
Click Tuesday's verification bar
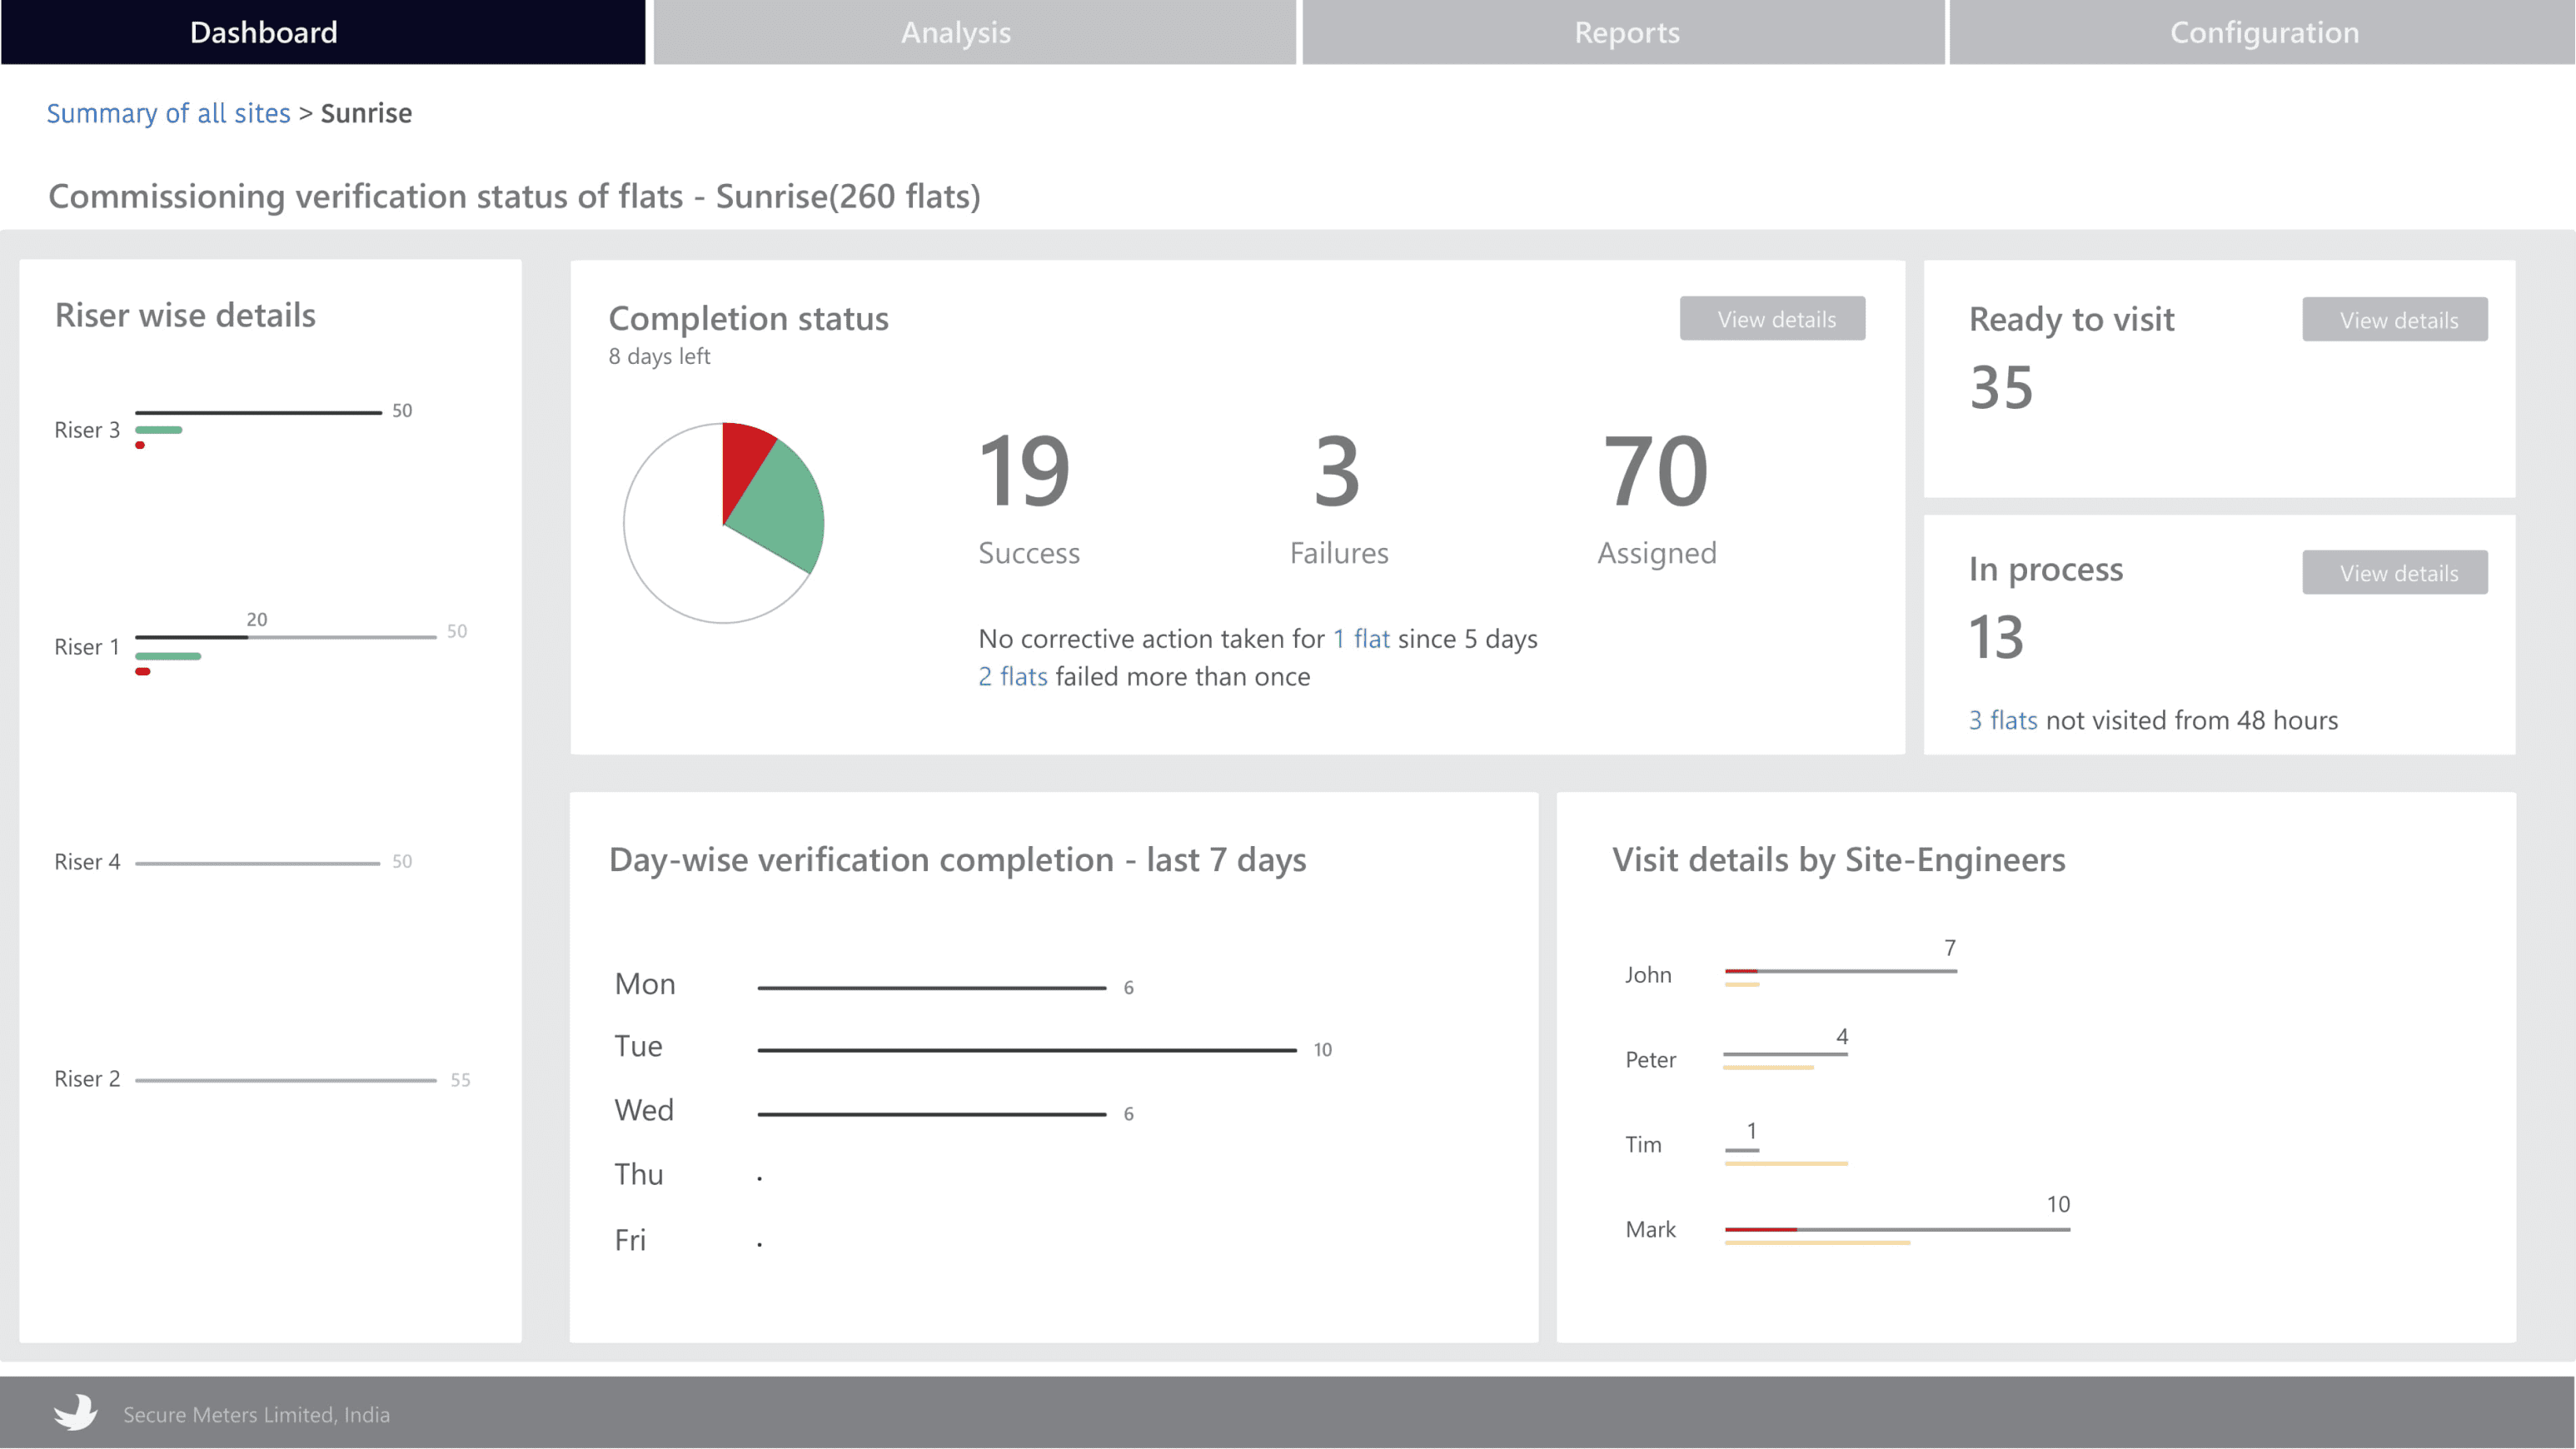pyautogui.click(x=1027, y=1050)
